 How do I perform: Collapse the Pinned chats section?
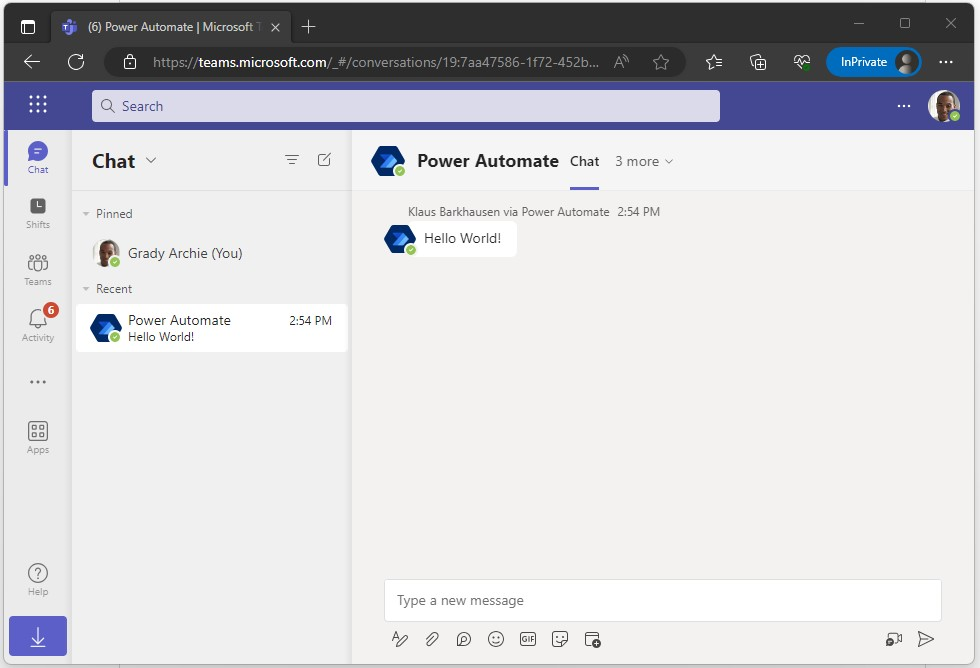86,214
